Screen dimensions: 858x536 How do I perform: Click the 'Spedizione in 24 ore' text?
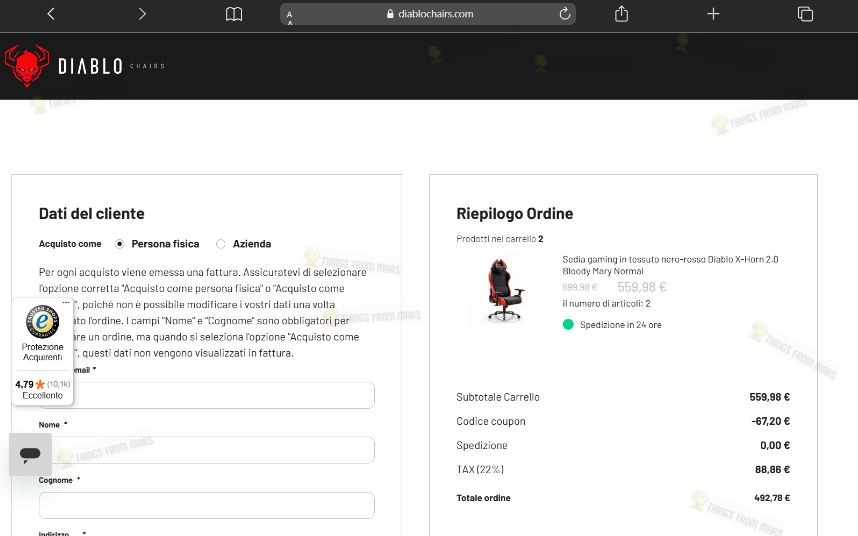[621, 325]
